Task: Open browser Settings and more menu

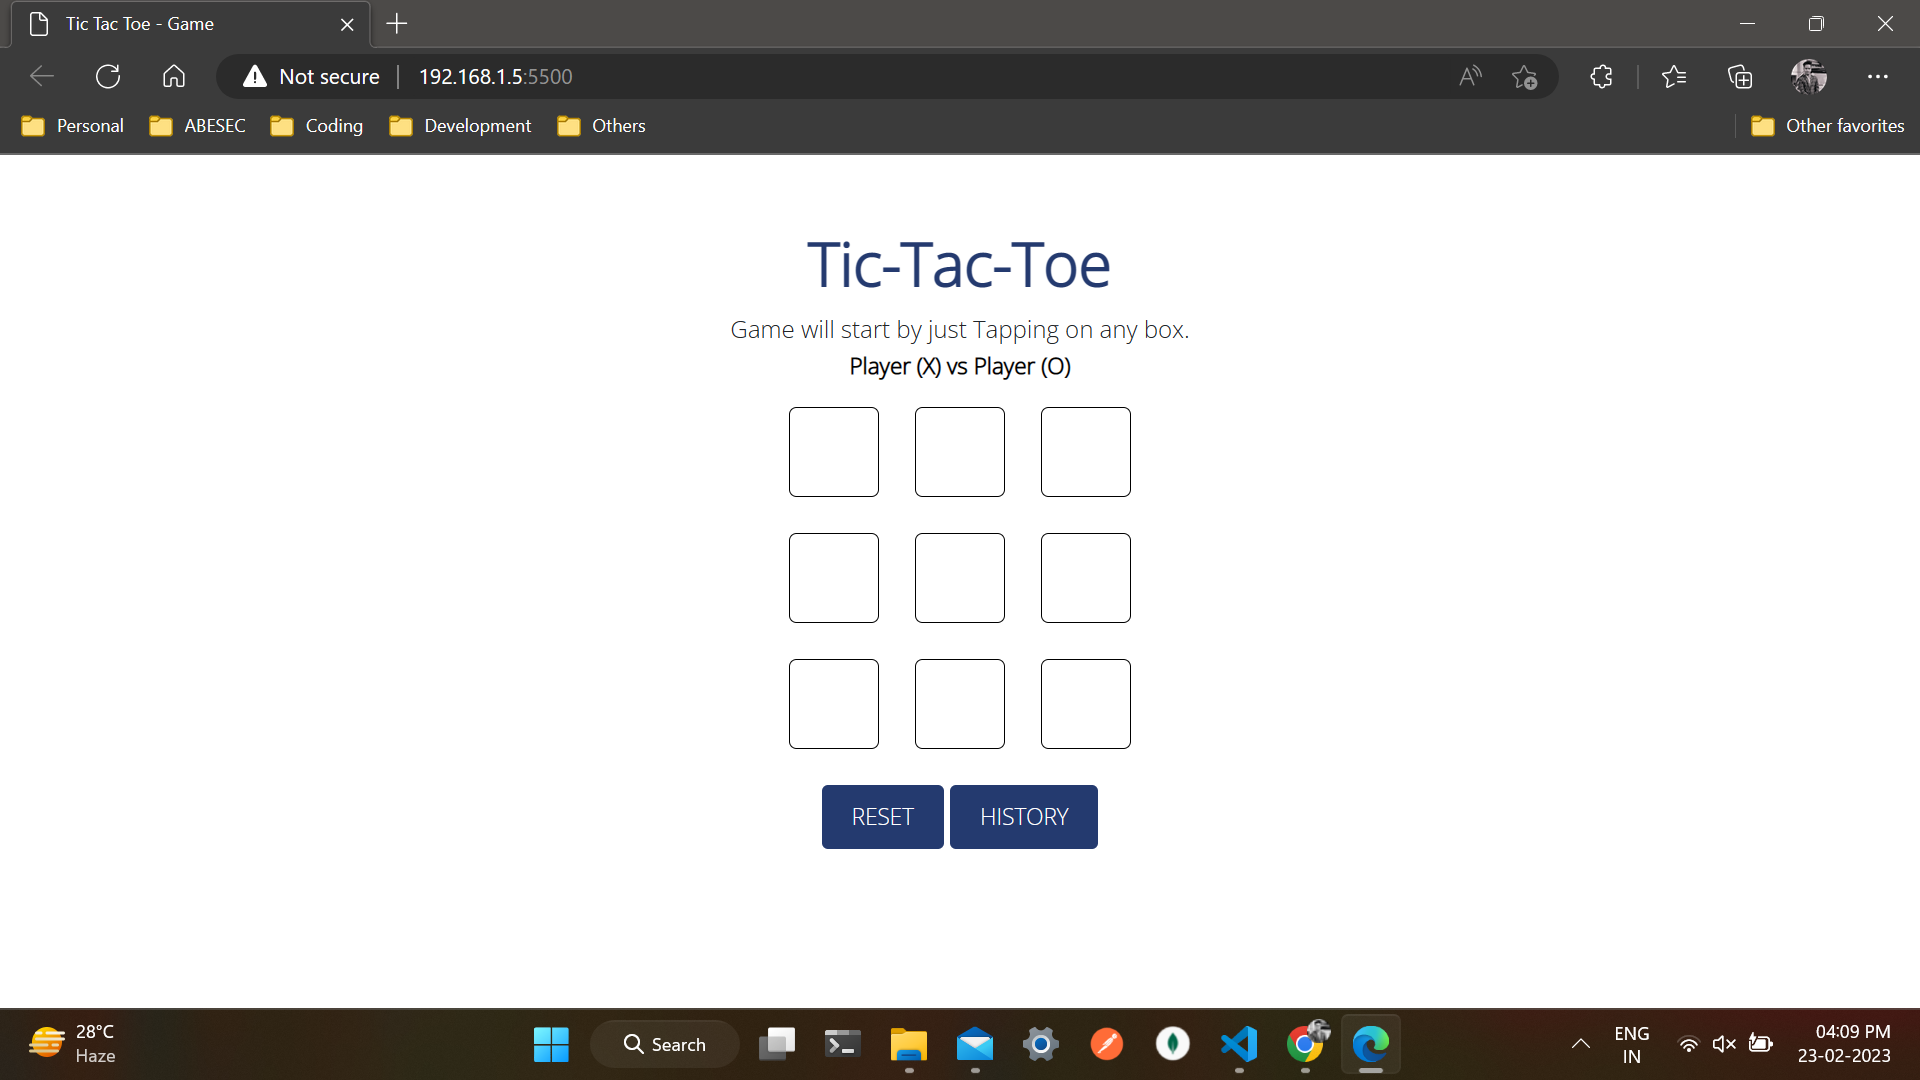Action: pos(1877,76)
